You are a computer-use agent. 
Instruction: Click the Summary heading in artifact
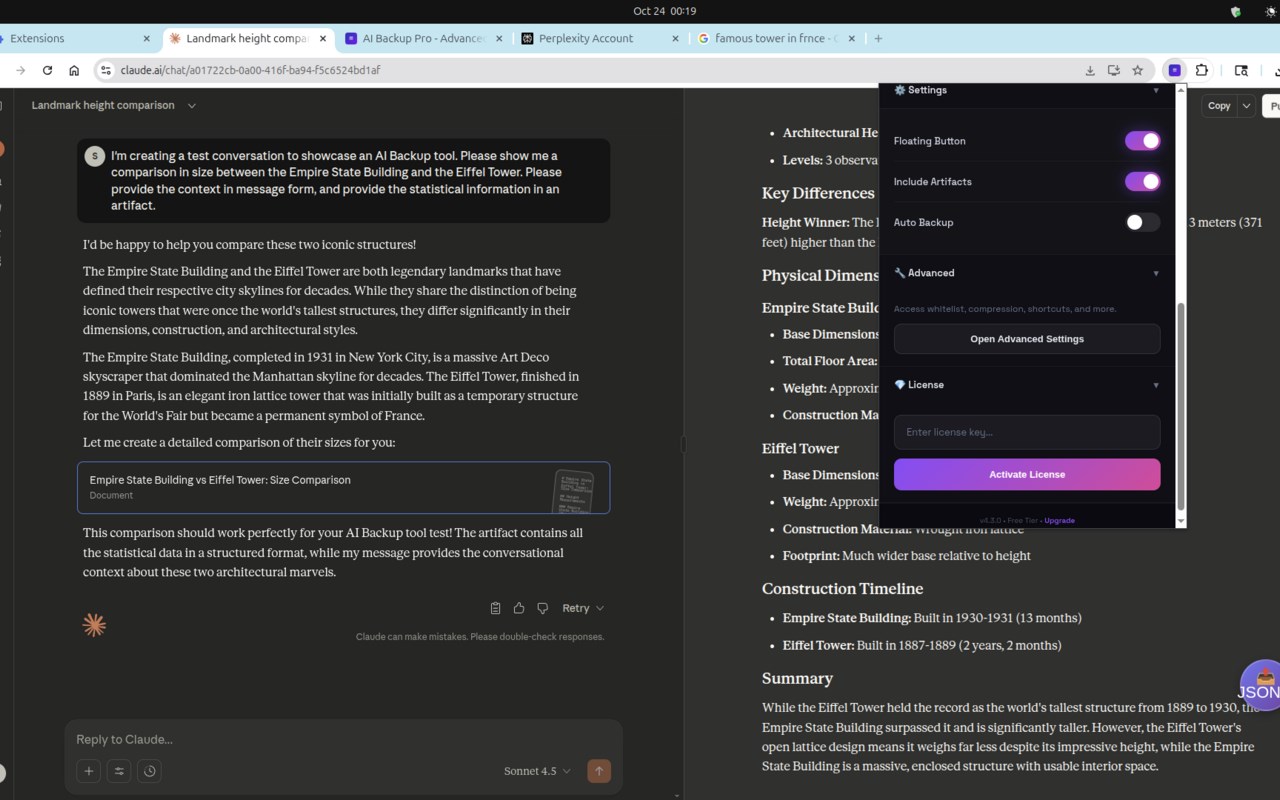point(797,678)
